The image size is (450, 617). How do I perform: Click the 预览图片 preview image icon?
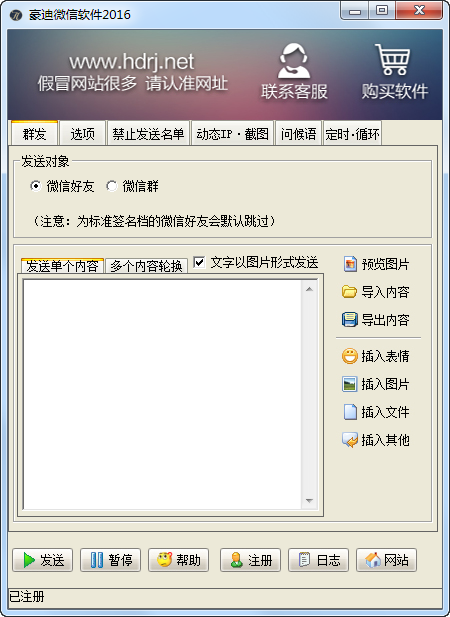[x=350, y=264]
